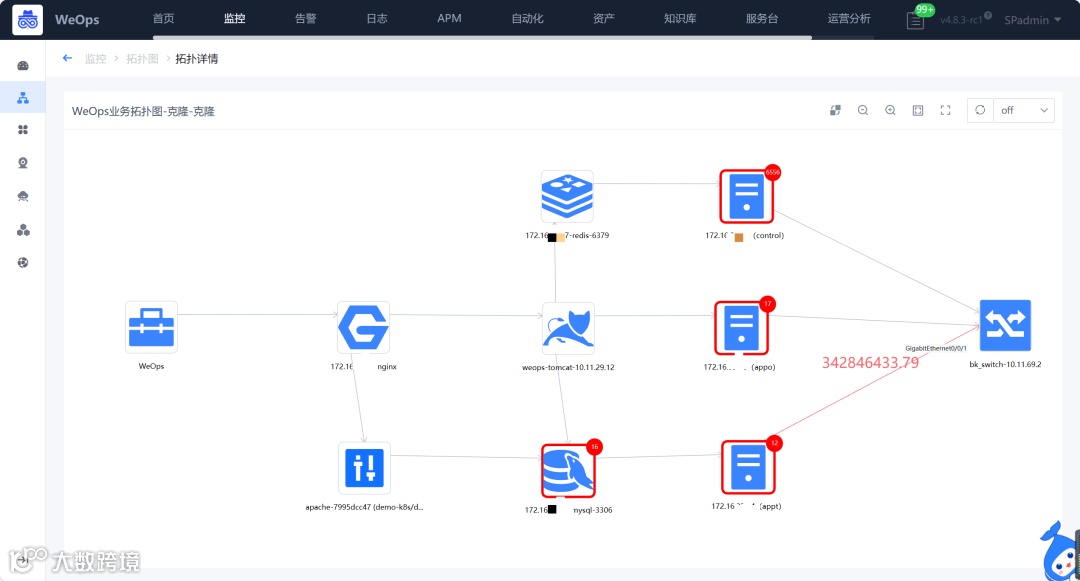
Task: Zoom in the topology canvas
Action: 890,110
